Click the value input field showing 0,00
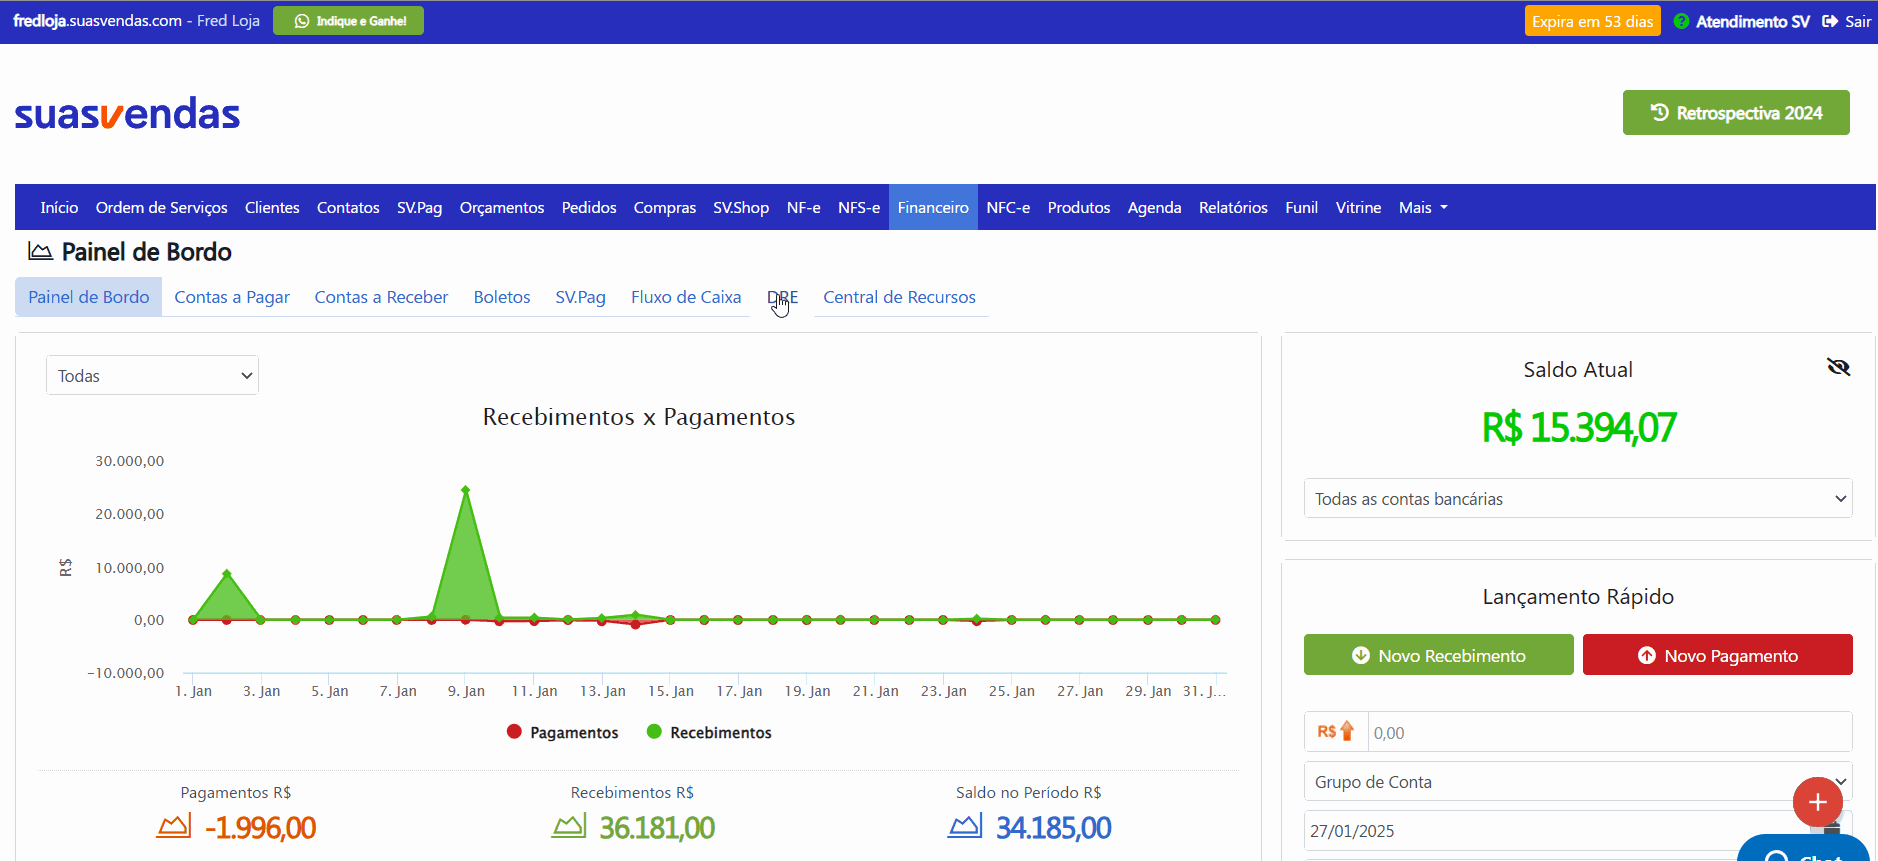The width and height of the screenshot is (1878, 861). pyautogui.click(x=1609, y=732)
